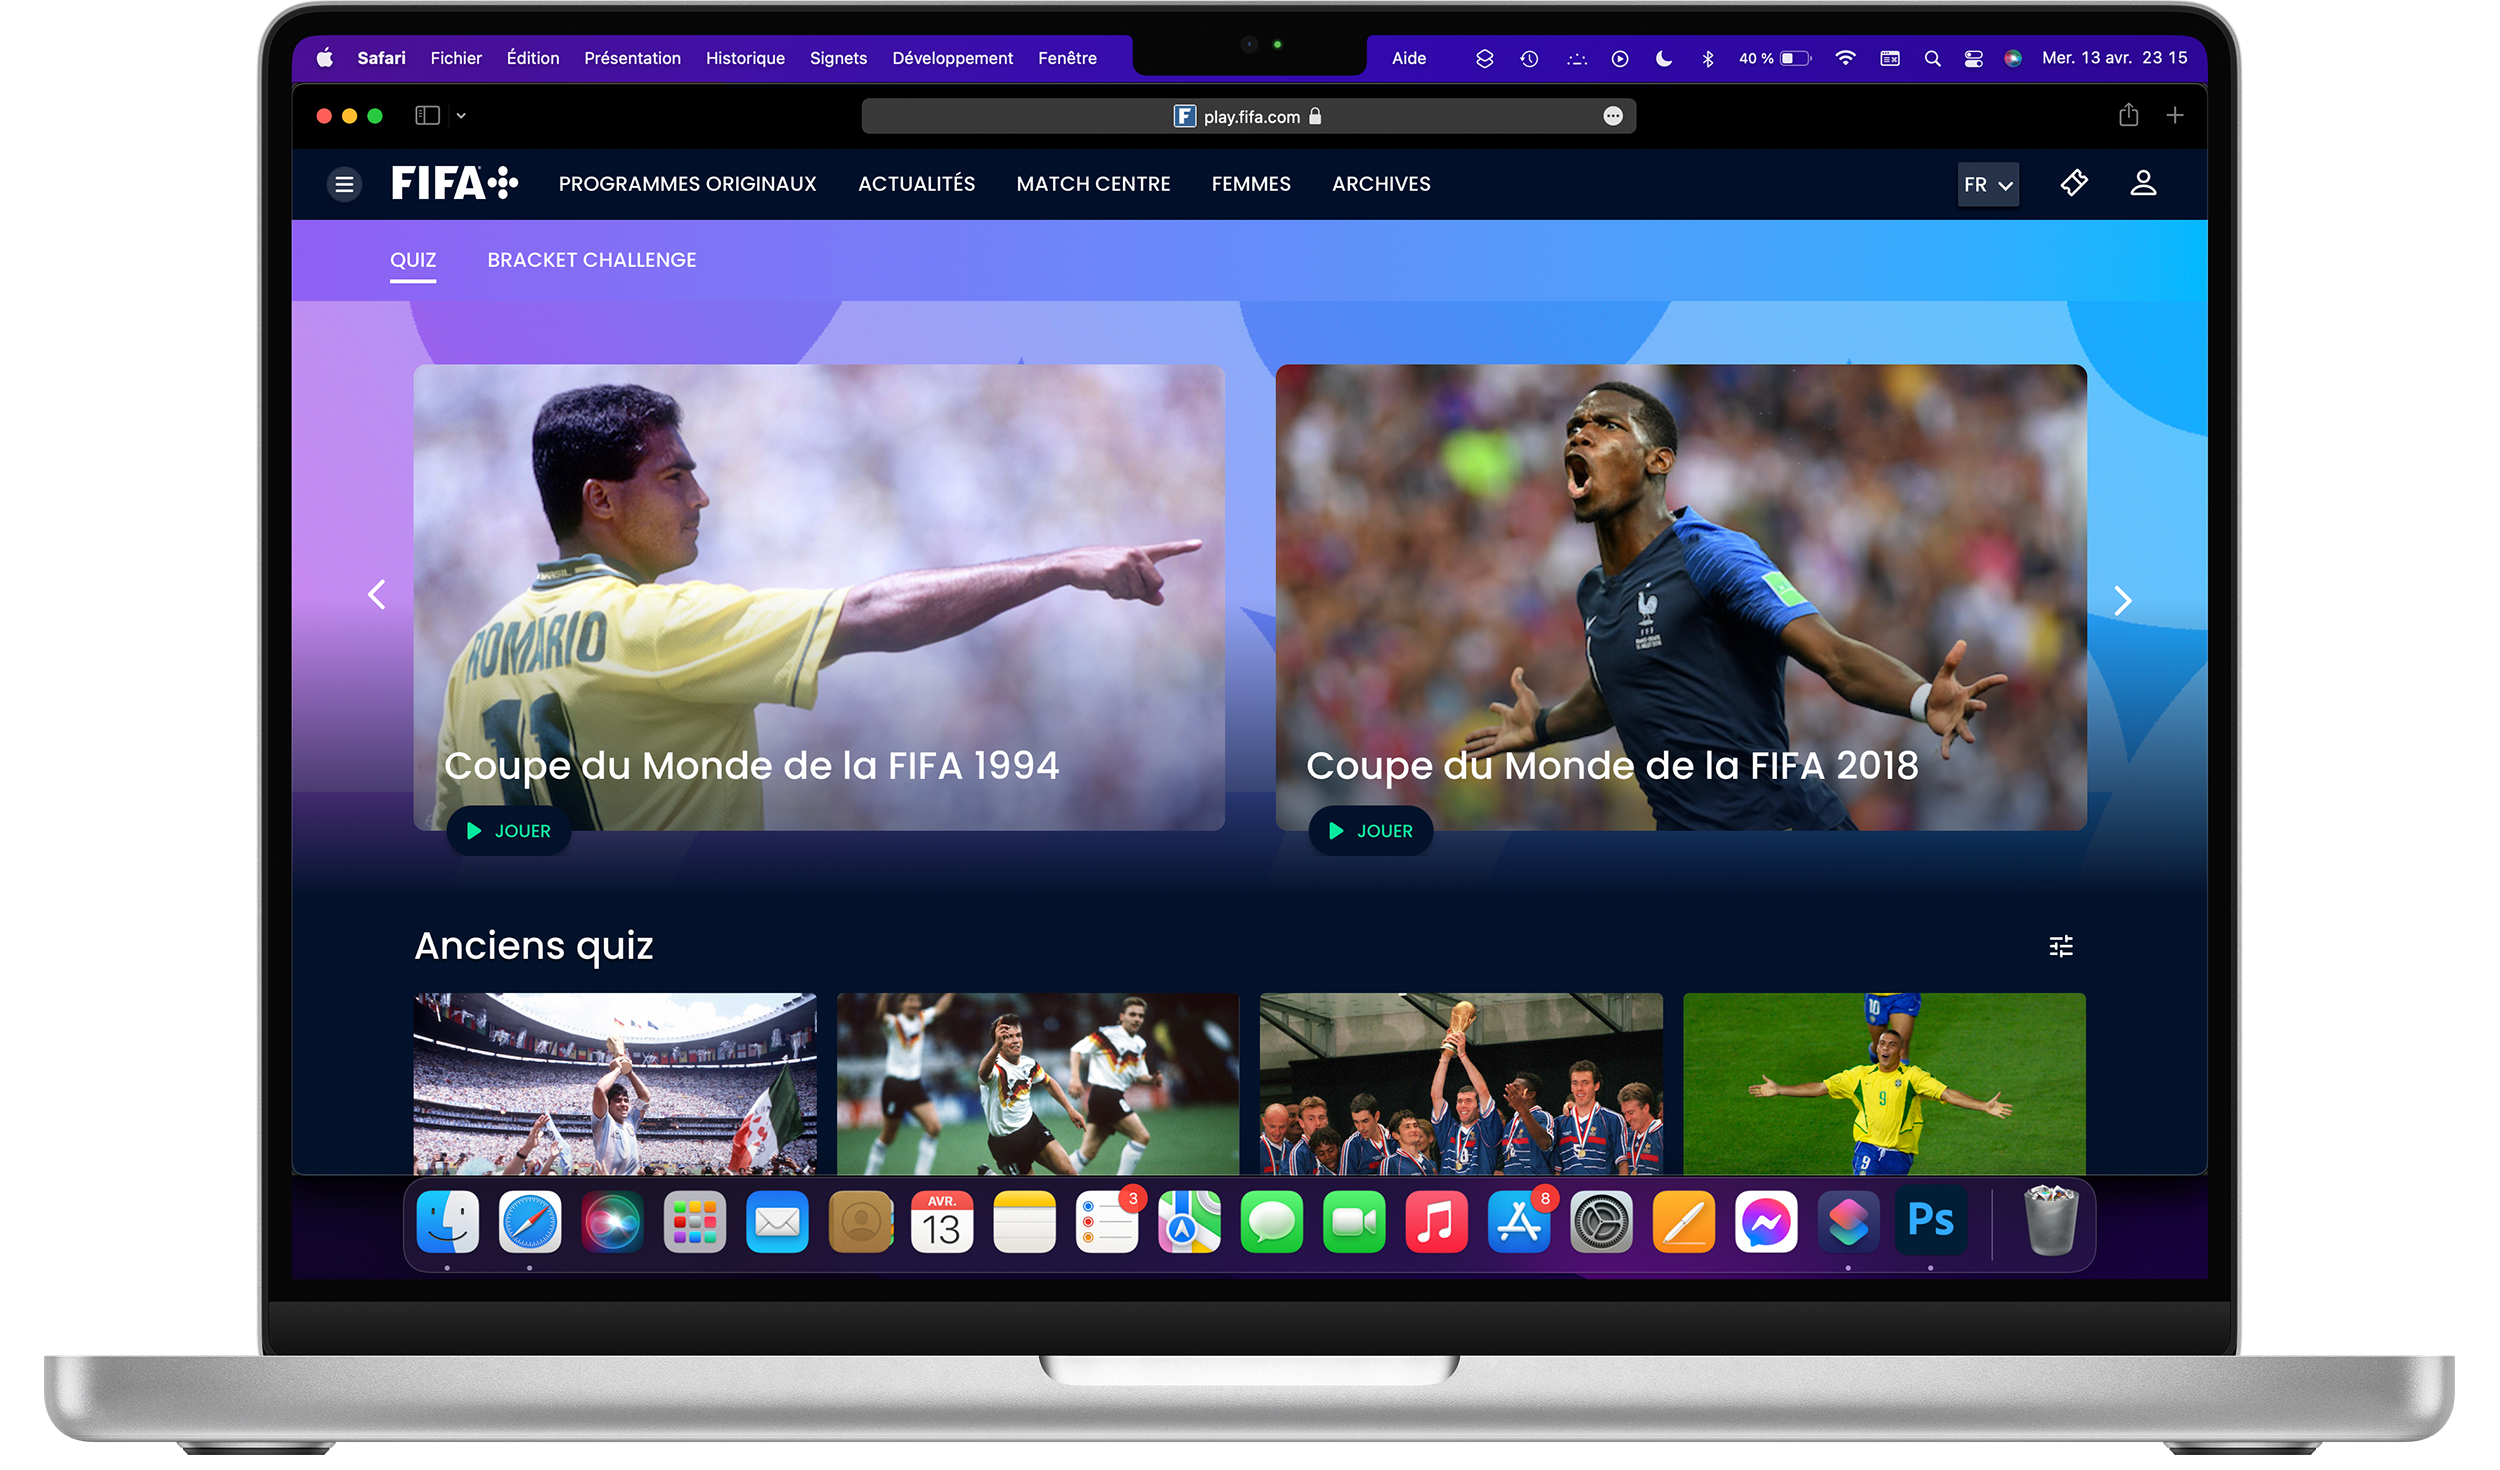Screen dimensions: 2500x1470
Task: Switch to the BRACKET CHALLENGE tab
Action: (591, 260)
